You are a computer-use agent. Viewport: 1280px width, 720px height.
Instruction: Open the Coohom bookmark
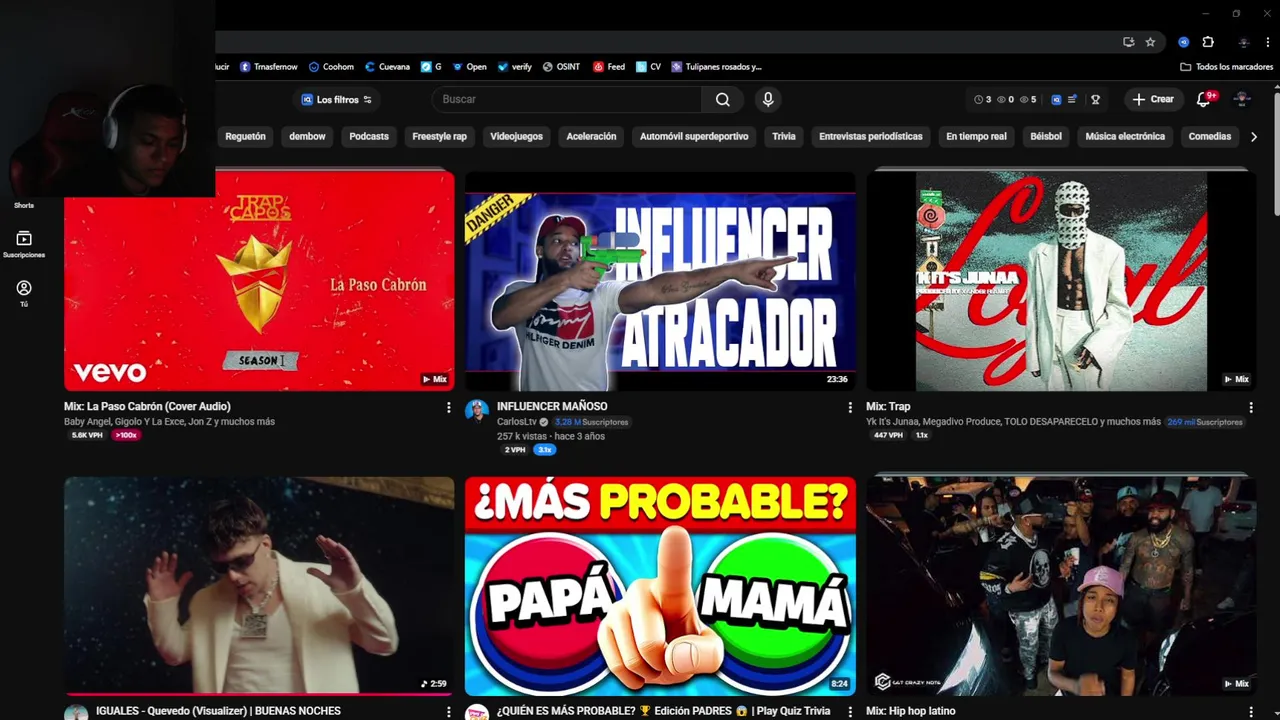pyautogui.click(x=331, y=67)
